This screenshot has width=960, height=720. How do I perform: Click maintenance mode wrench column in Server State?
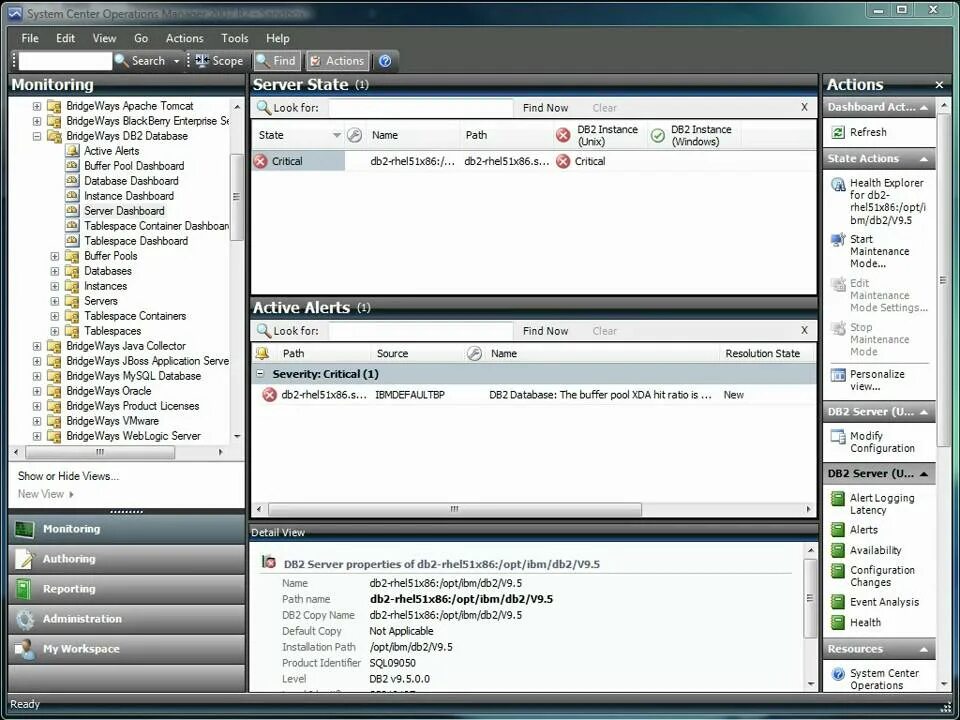click(x=354, y=135)
